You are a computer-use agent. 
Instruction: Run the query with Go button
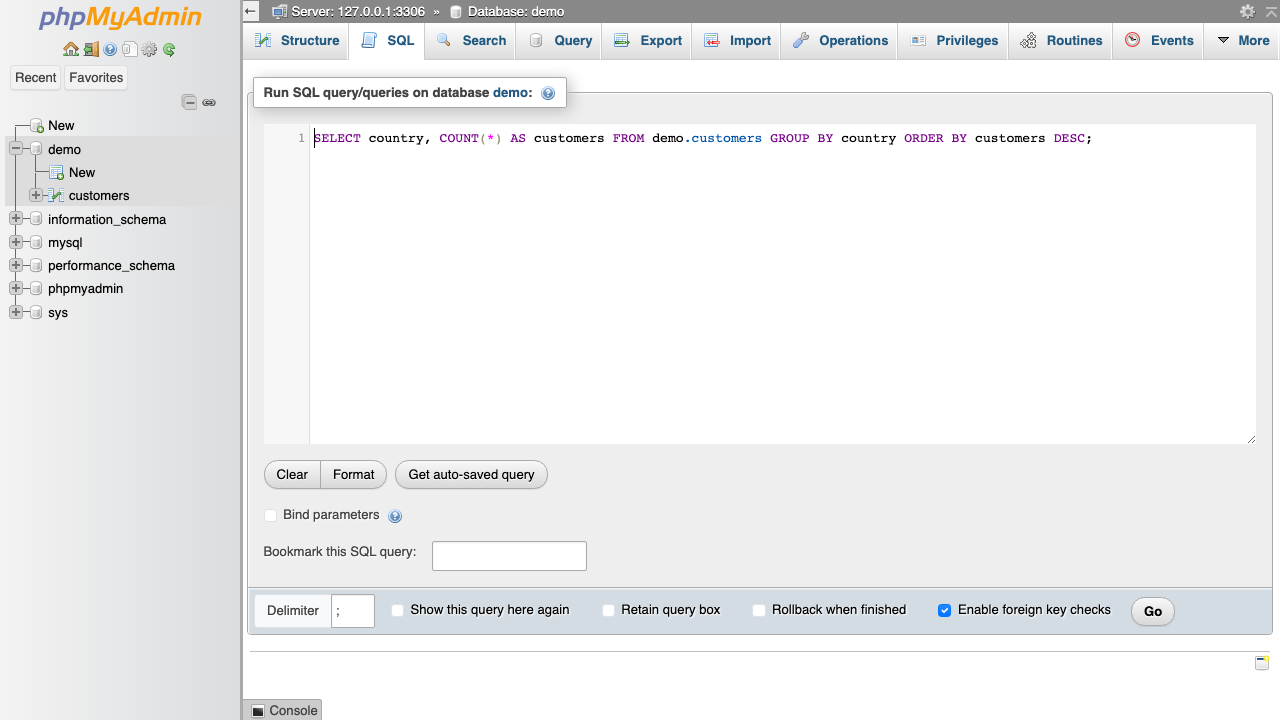click(1153, 611)
